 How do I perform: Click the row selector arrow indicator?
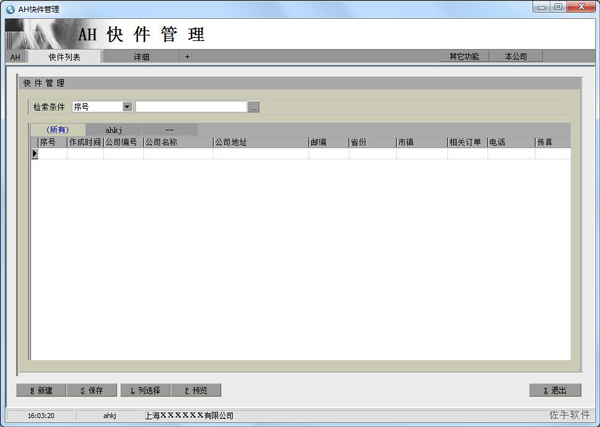(x=34, y=153)
